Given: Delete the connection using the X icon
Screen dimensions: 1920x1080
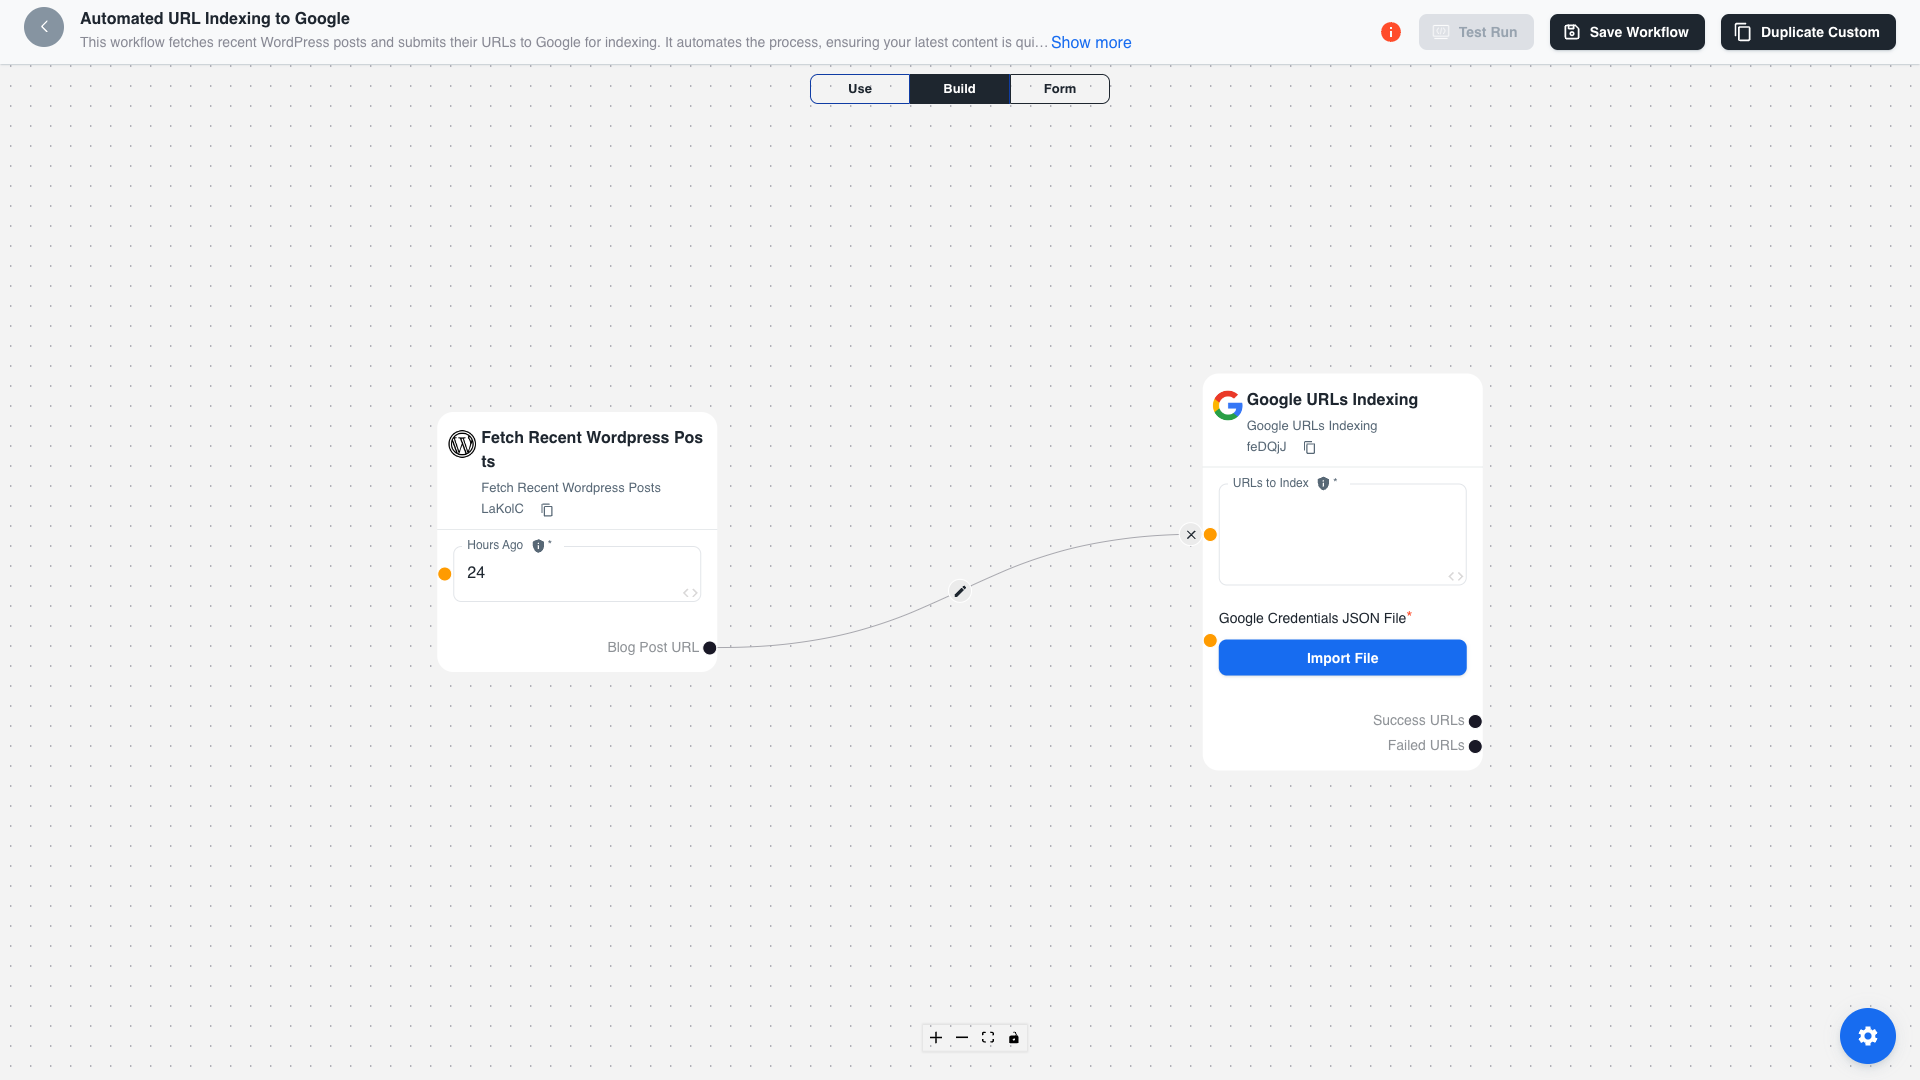Looking at the screenshot, I should click(x=1191, y=534).
